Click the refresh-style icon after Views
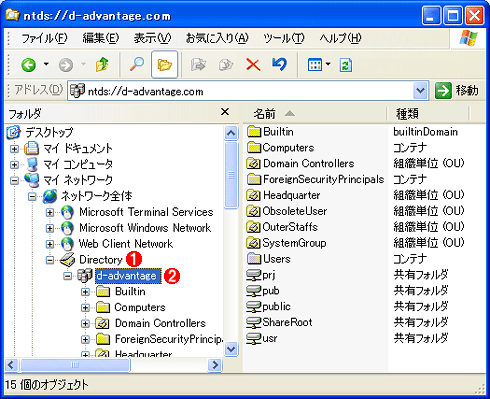This screenshot has width=490, height=399. pos(346,65)
